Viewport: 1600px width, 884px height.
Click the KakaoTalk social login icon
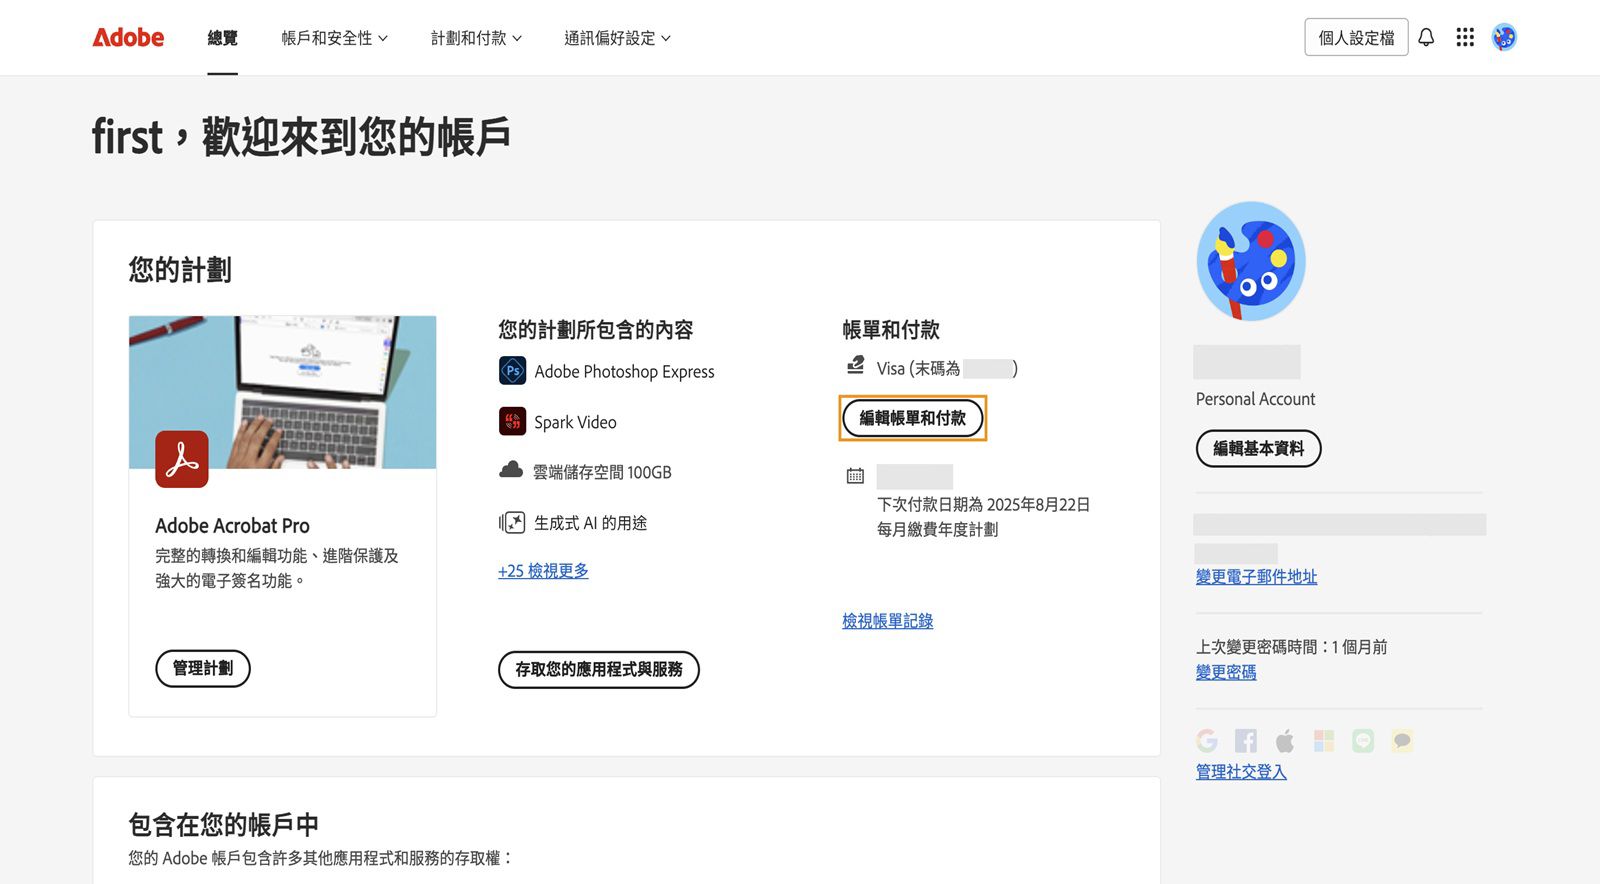click(1402, 740)
